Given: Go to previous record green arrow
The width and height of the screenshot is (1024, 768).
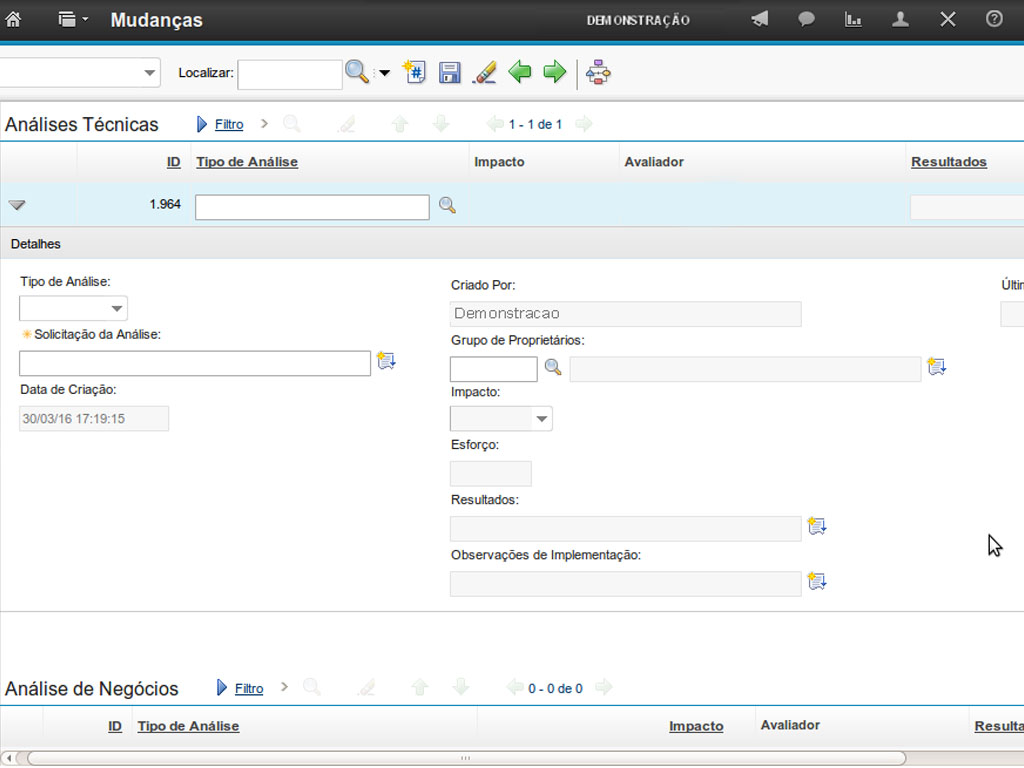Looking at the screenshot, I should (520, 72).
